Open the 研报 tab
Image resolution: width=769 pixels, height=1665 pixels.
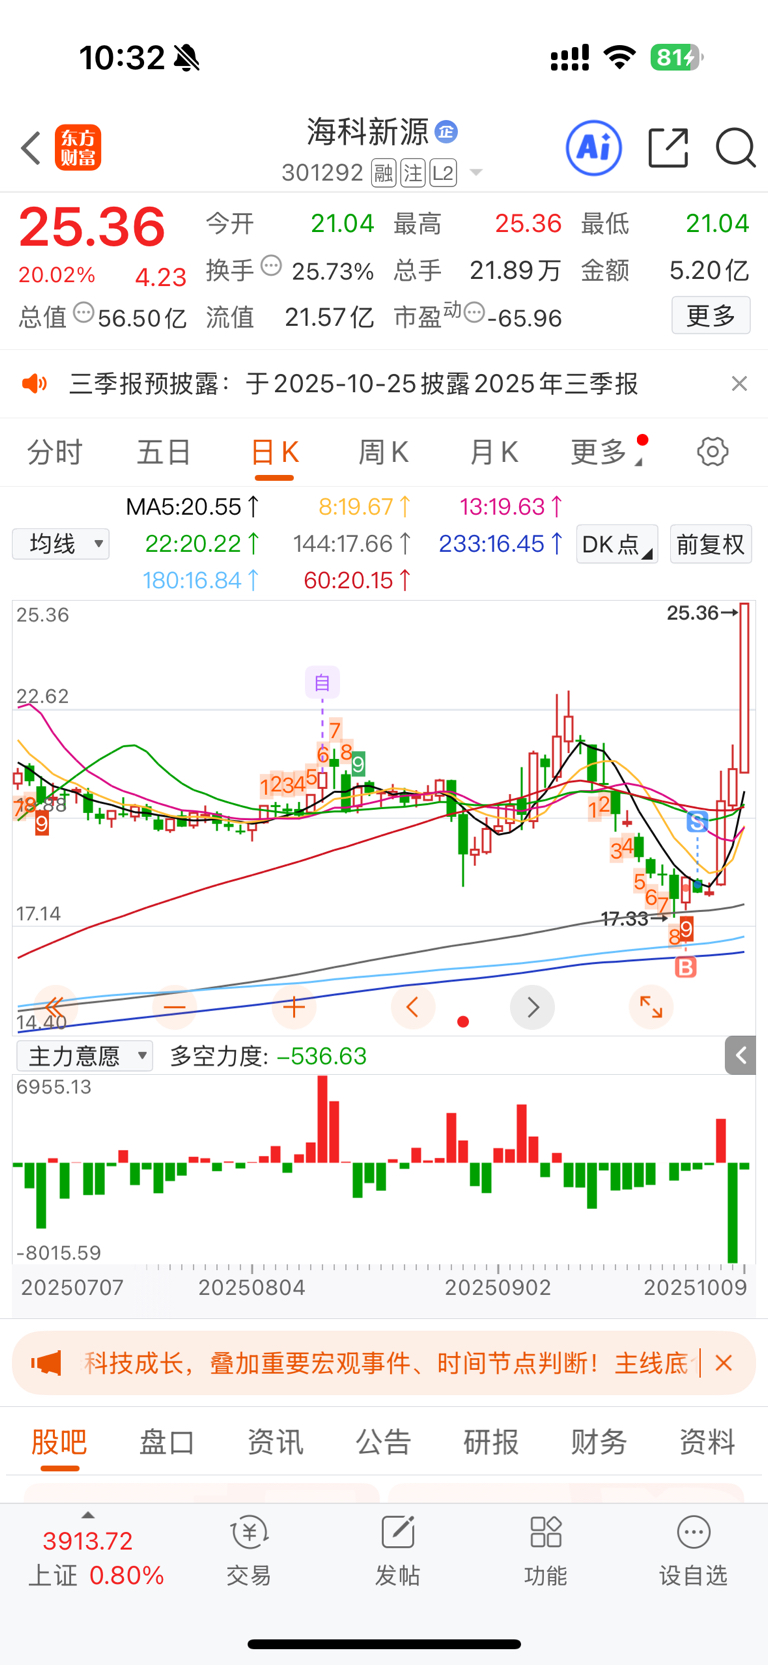(491, 1442)
